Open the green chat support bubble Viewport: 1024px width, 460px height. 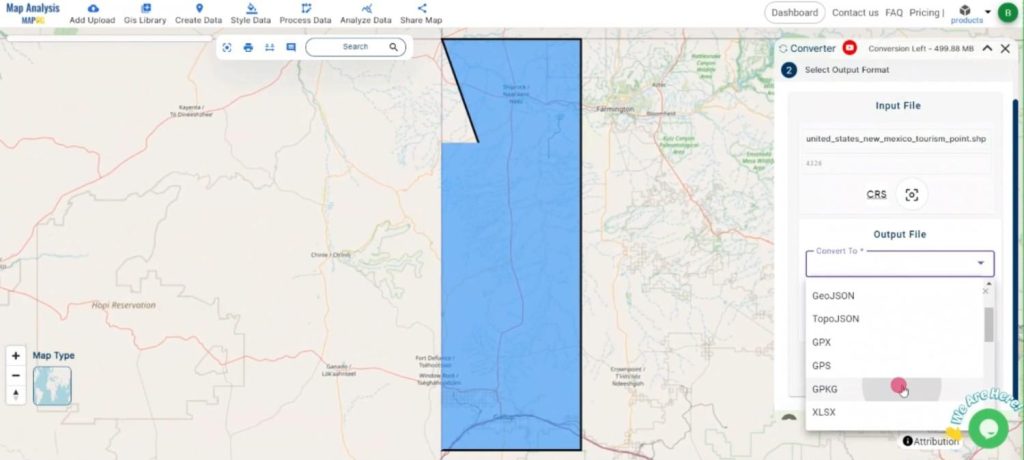(x=986, y=428)
